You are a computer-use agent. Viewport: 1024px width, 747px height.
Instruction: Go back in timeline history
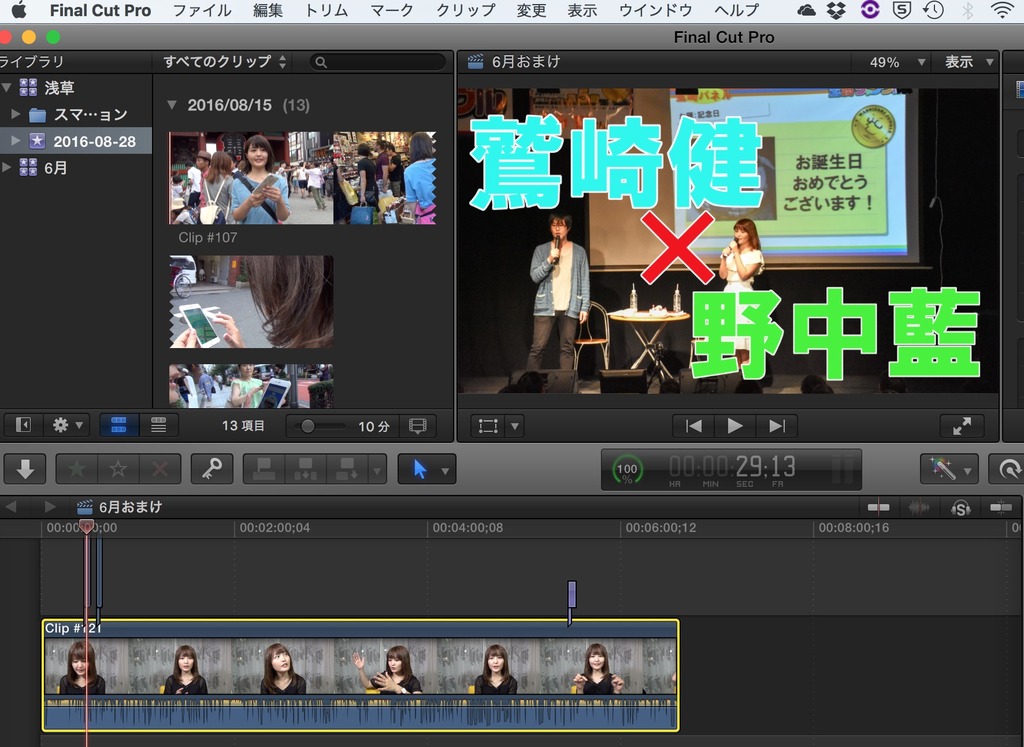click(x=11, y=507)
